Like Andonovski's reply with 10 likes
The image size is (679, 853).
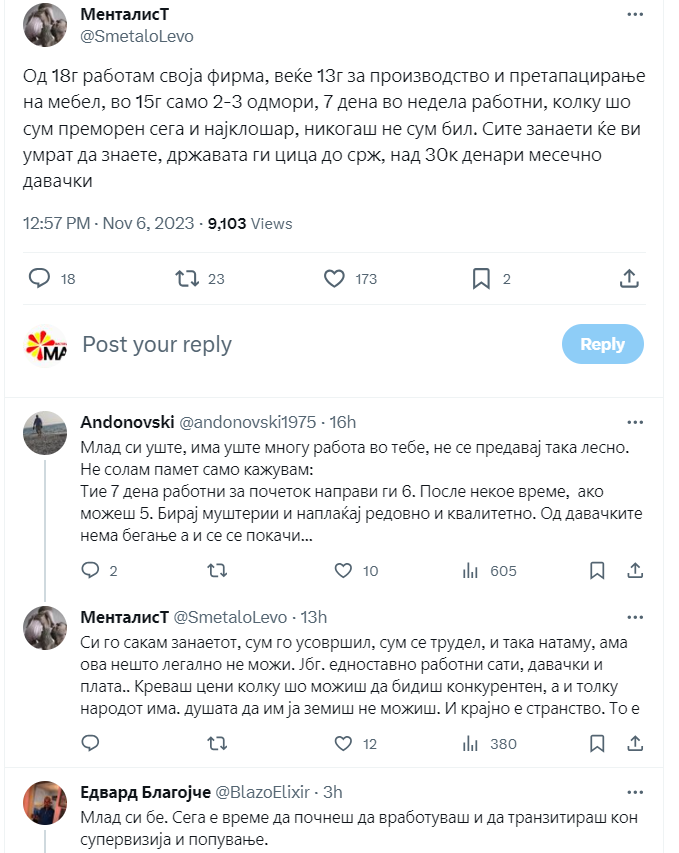[343, 571]
